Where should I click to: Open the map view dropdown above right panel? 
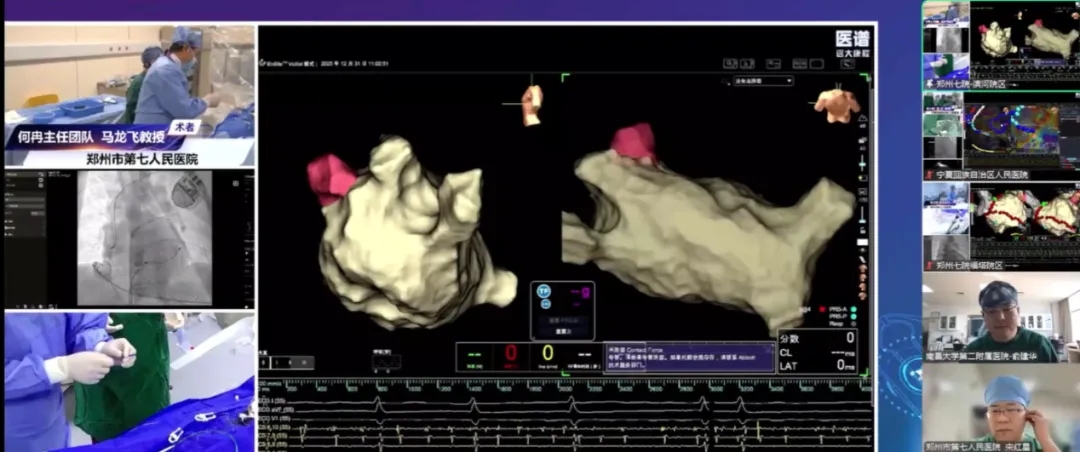(x=762, y=81)
